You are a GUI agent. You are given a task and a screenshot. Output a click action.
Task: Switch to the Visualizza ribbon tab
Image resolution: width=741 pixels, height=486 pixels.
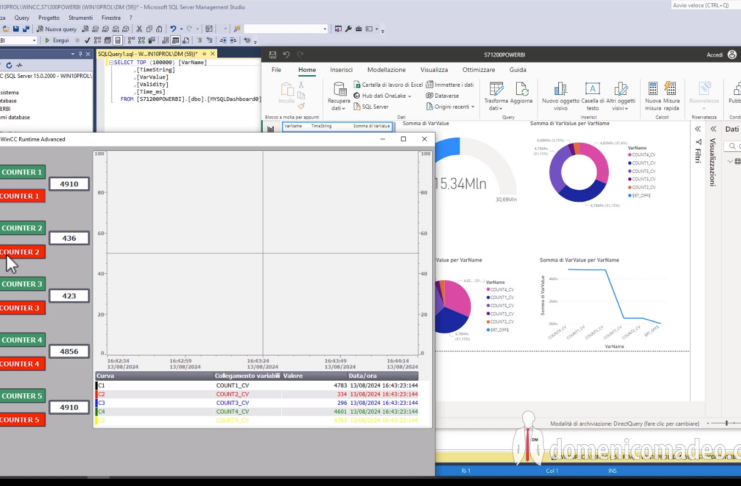(x=434, y=69)
